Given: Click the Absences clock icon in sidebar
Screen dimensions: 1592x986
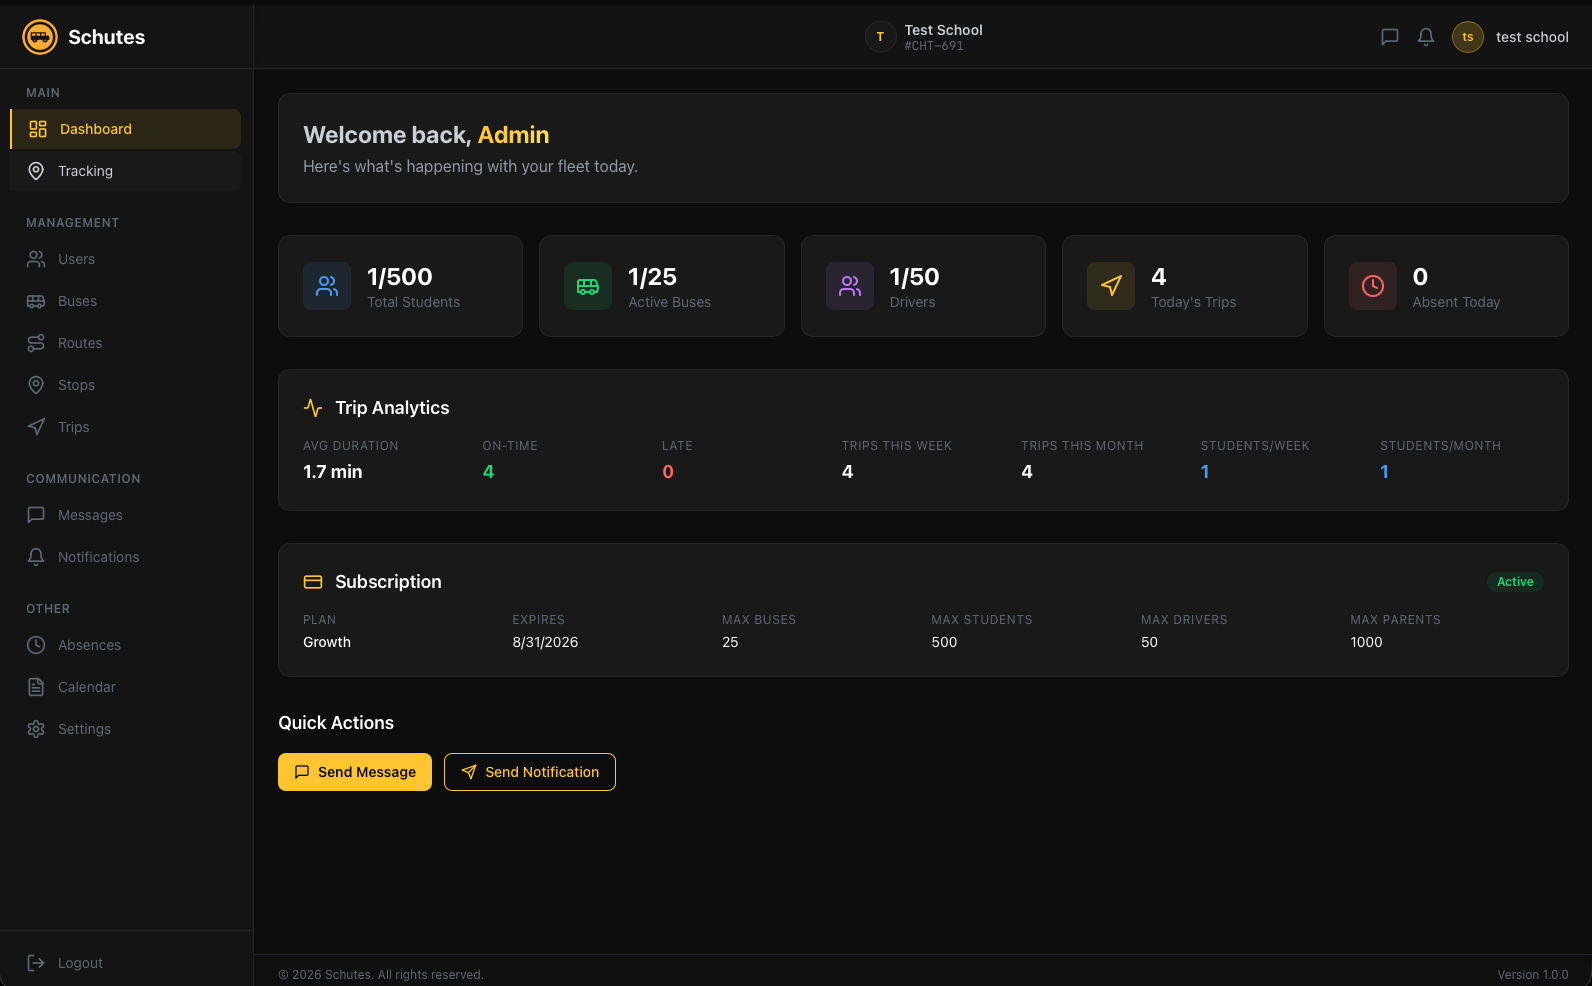Looking at the screenshot, I should [36, 645].
